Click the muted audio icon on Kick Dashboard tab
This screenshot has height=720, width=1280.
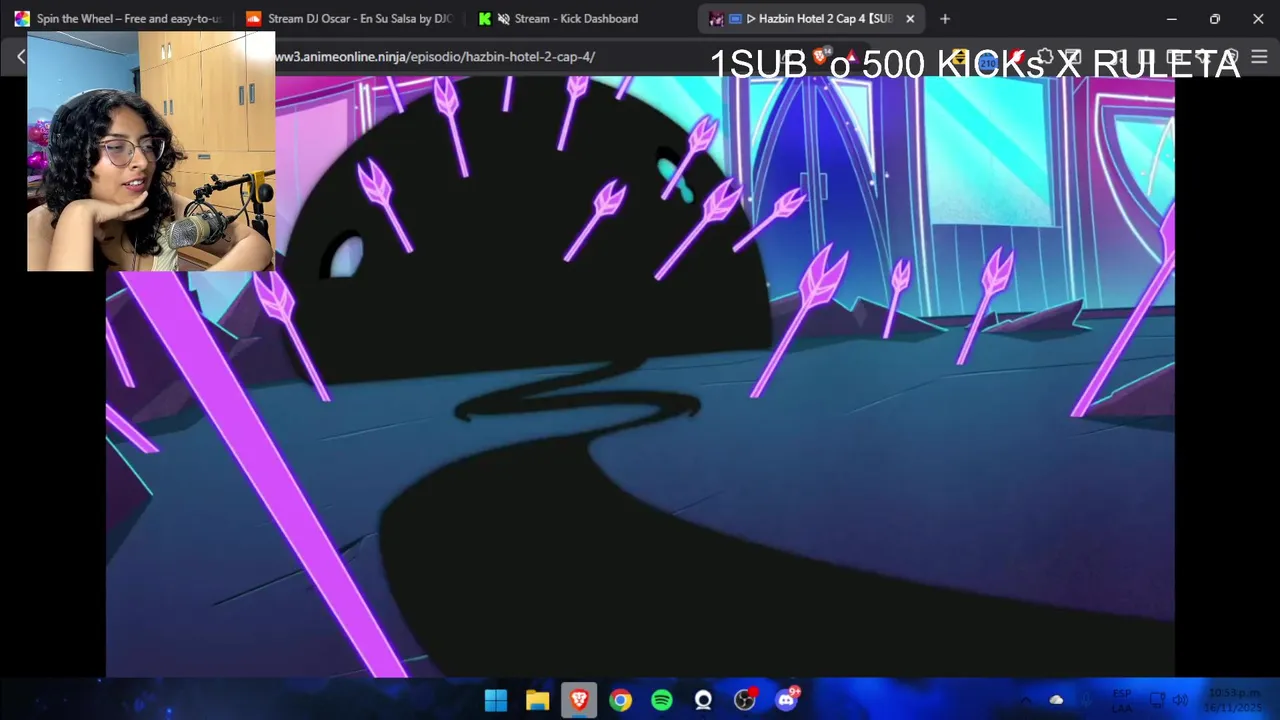click(504, 18)
